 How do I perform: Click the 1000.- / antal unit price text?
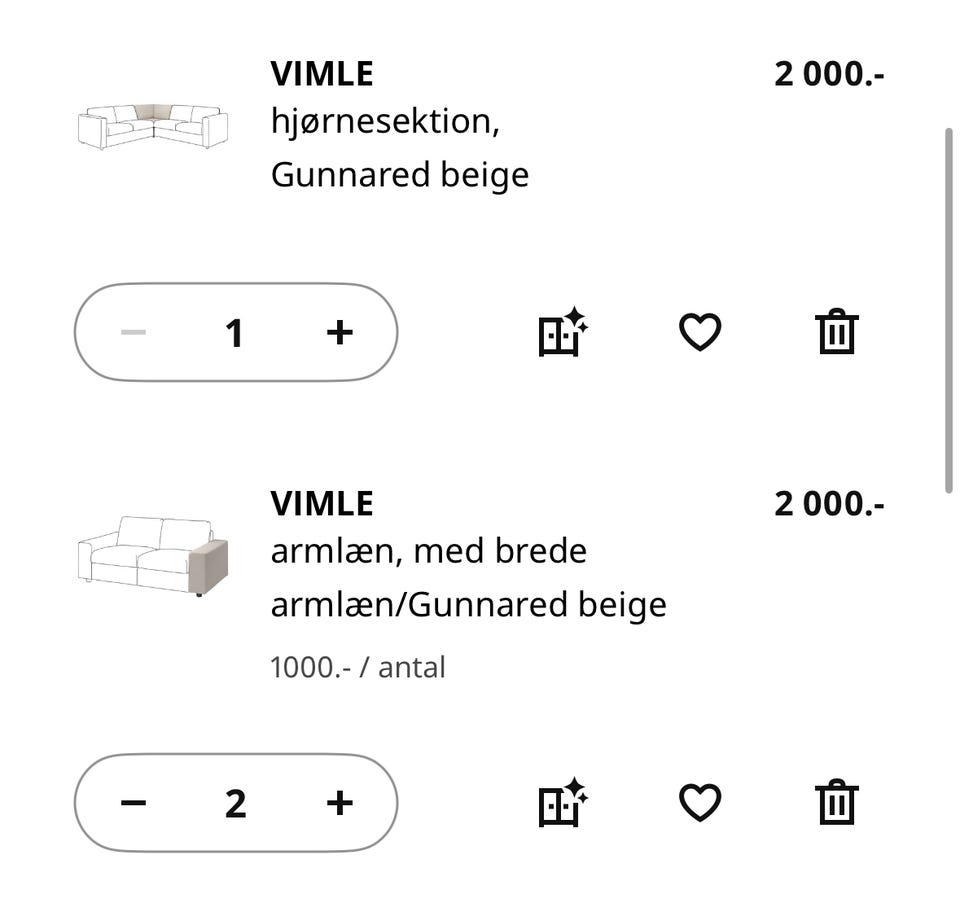[357, 666]
